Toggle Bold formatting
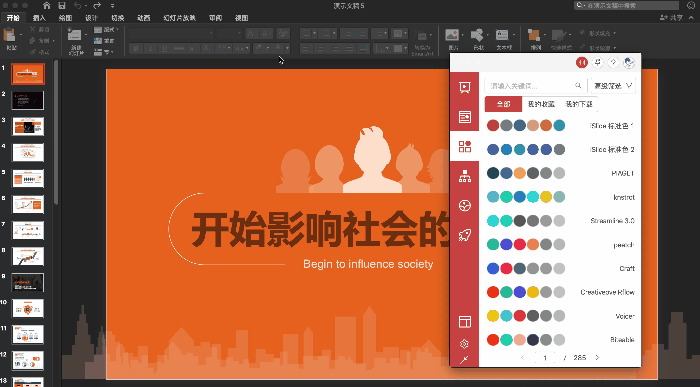The width and height of the screenshot is (700, 387). (x=136, y=48)
